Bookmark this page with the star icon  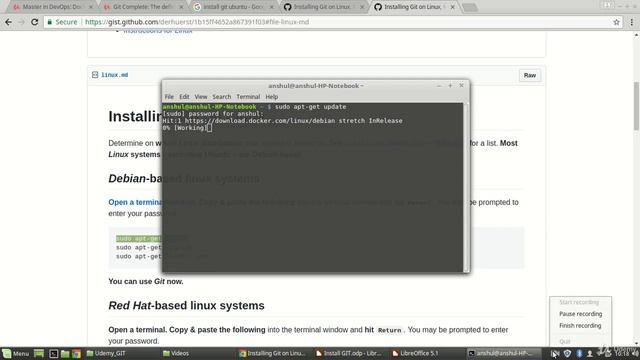click(x=616, y=22)
